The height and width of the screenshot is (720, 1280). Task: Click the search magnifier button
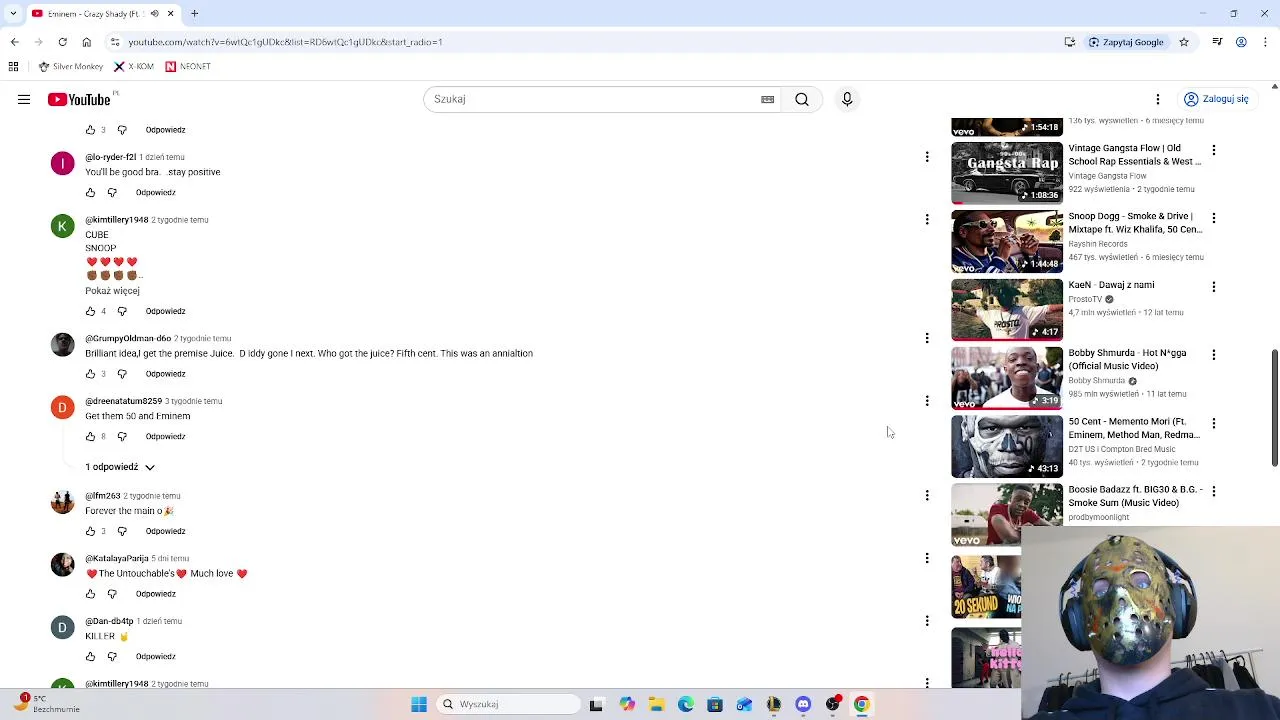coord(802,99)
